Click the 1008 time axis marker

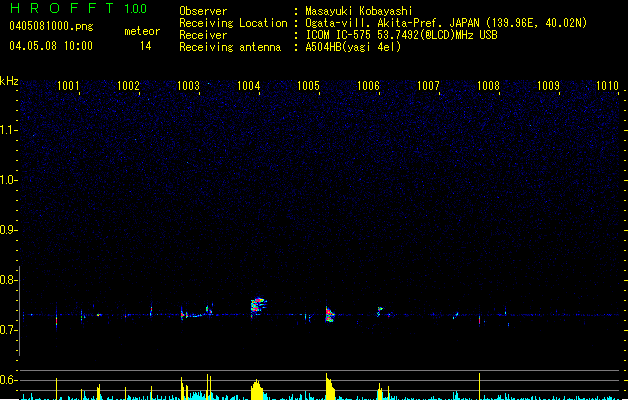(488, 85)
